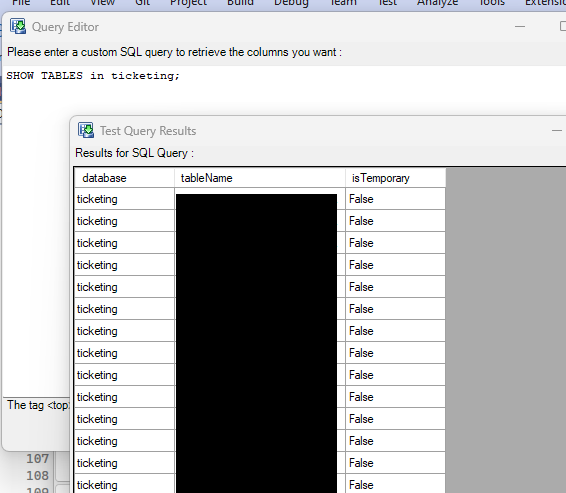
Task: Select the first ticketing database cell
Action: point(125,199)
